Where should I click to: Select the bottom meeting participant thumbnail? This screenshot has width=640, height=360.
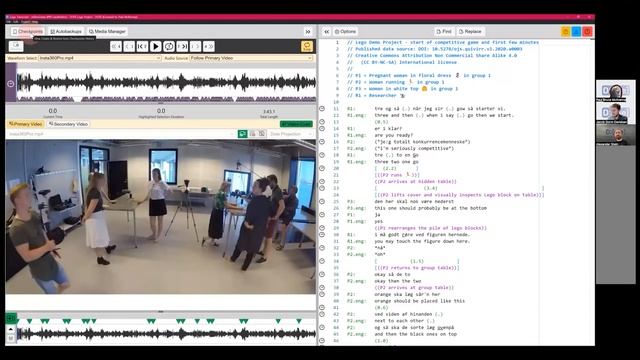point(615,136)
